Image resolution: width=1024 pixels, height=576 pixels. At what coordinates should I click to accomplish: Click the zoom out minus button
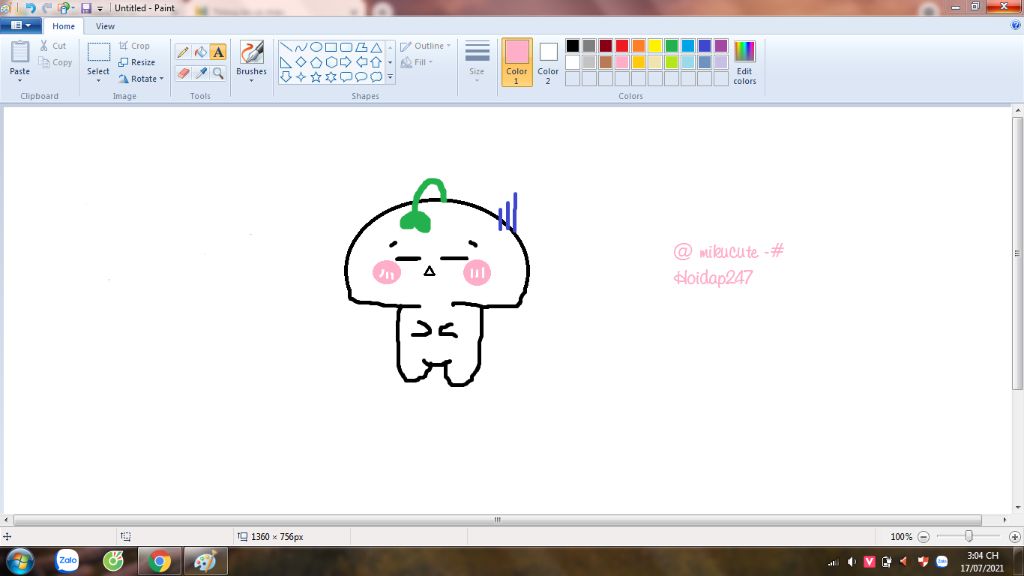pyautogui.click(x=923, y=537)
